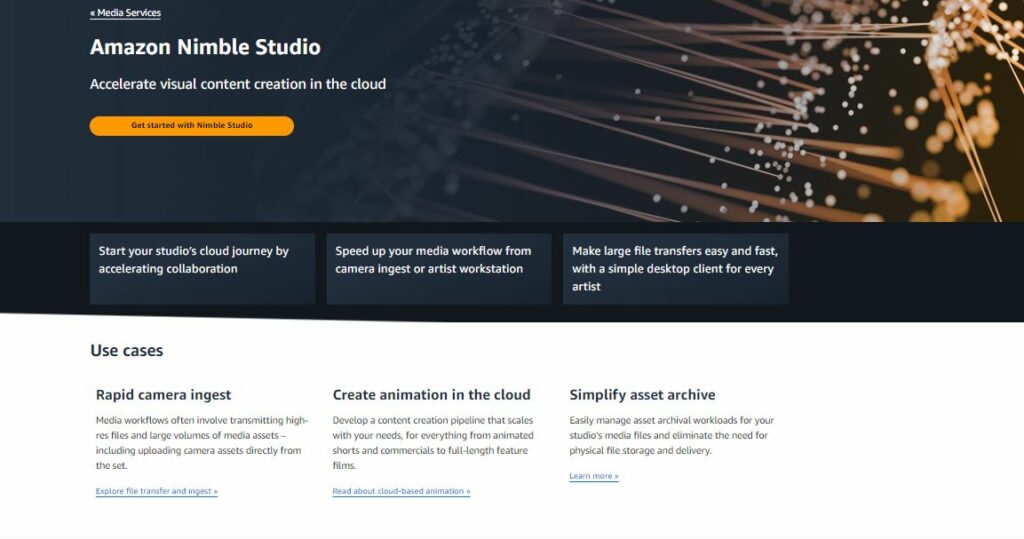This screenshot has width=1024, height=539.
Task: Open the 'Speed up your media workflow' card
Action: coord(439,269)
